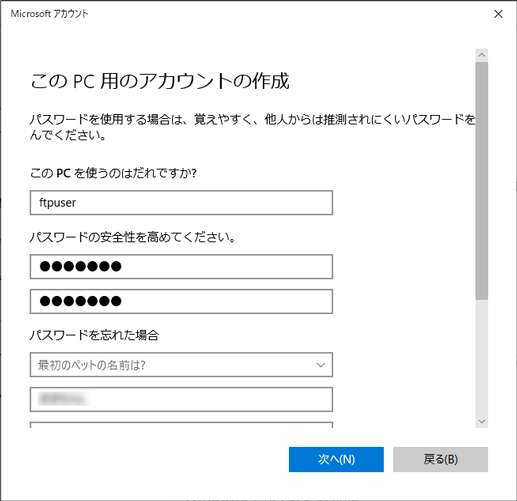Click the 次へ(N) button
Image resolution: width=517 pixels, height=501 pixels.
(336, 459)
